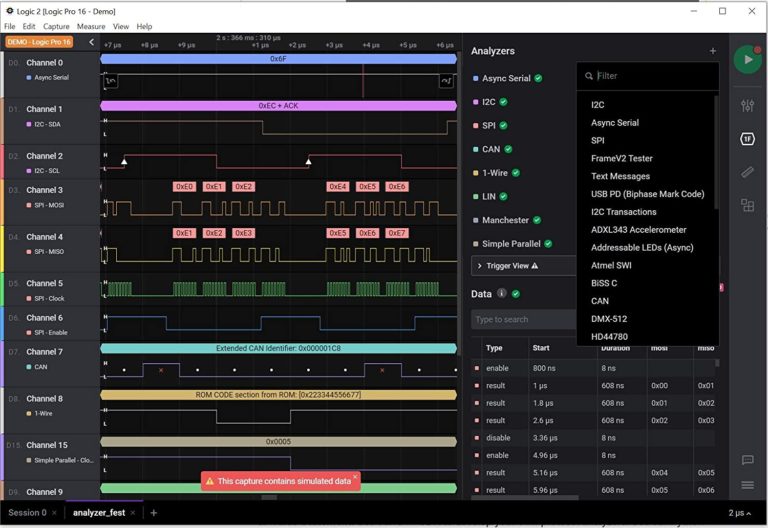
Task: Click the DEMO - Logic Pro 16 button
Action: pyautogui.click(x=39, y=42)
